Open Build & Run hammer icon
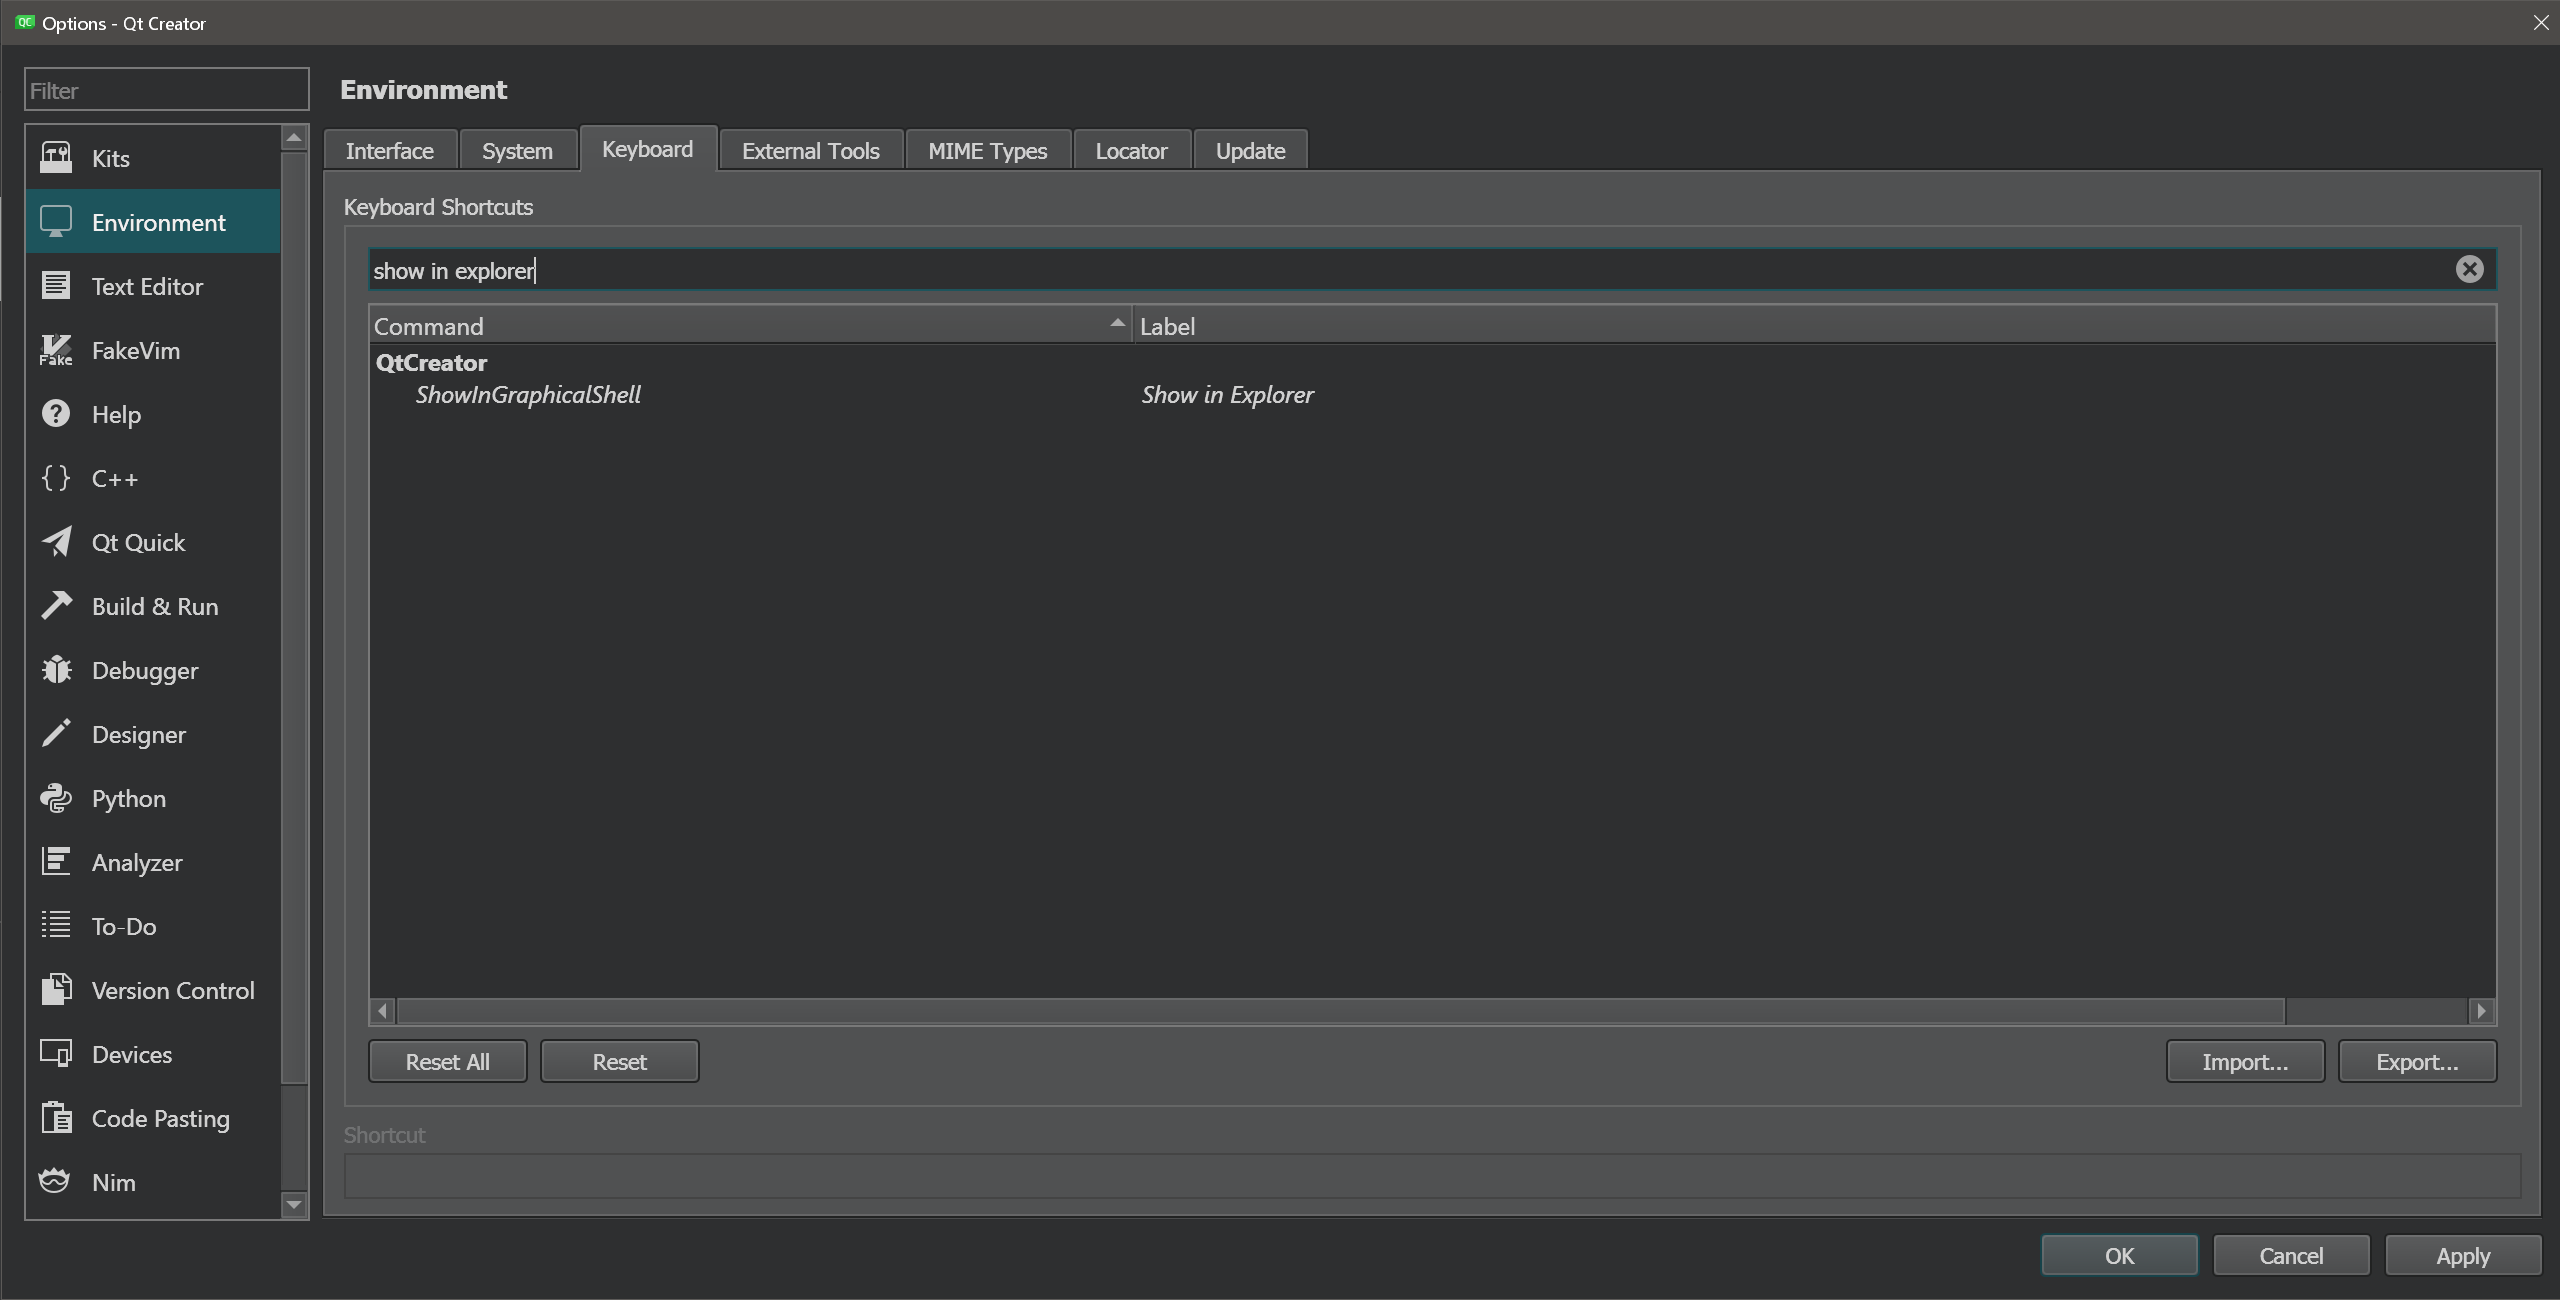Screen dimensions: 2560x1300 point(56,606)
